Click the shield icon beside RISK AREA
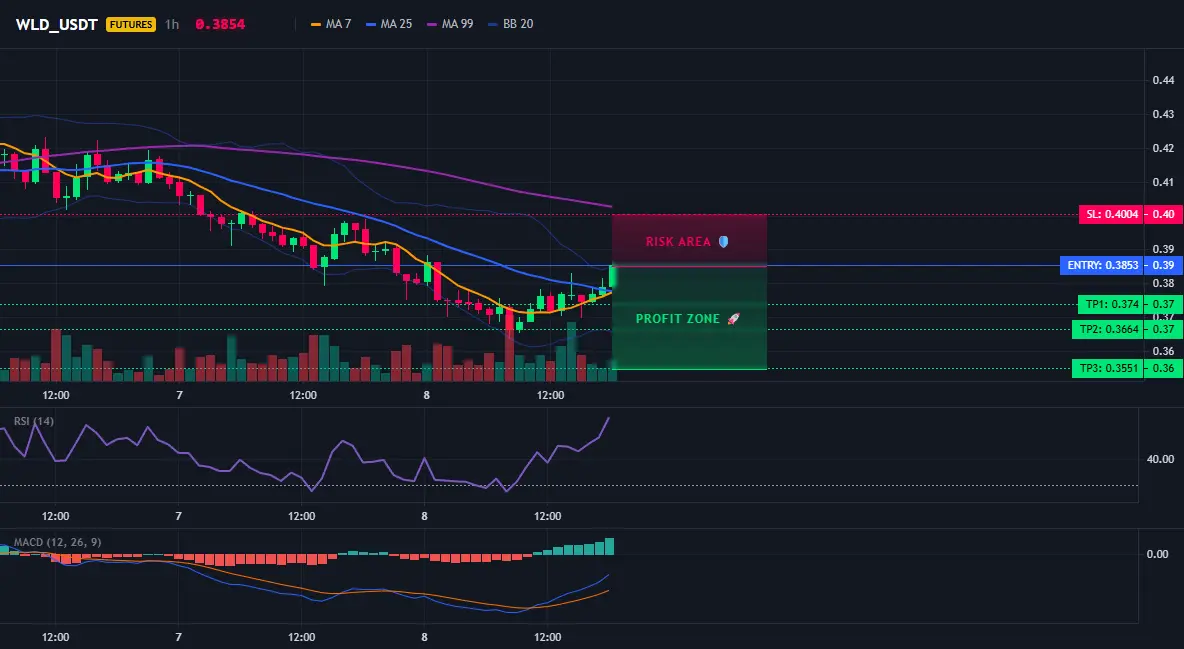Image resolution: width=1184 pixels, height=649 pixels. [723, 242]
